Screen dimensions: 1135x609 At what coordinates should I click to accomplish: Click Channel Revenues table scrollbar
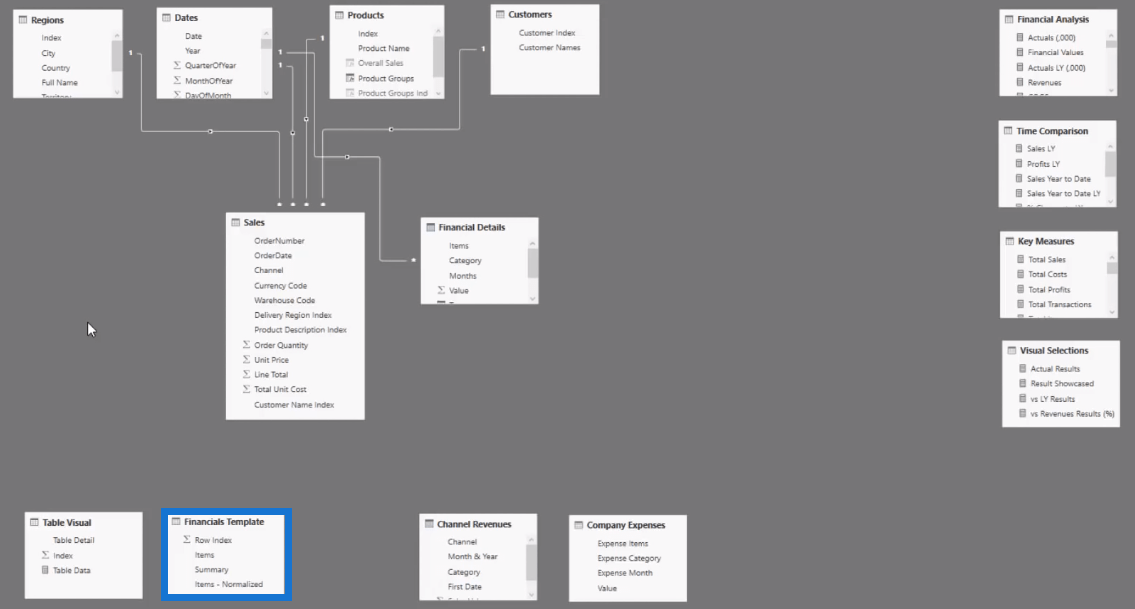point(531,563)
